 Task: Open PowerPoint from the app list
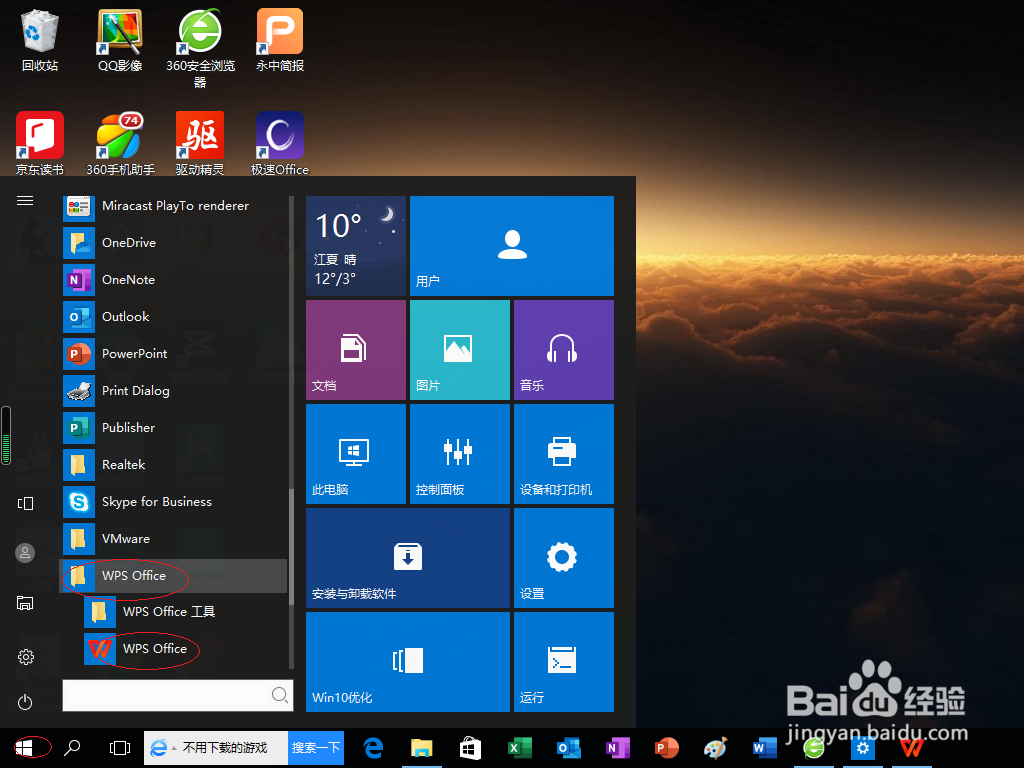tap(175, 353)
